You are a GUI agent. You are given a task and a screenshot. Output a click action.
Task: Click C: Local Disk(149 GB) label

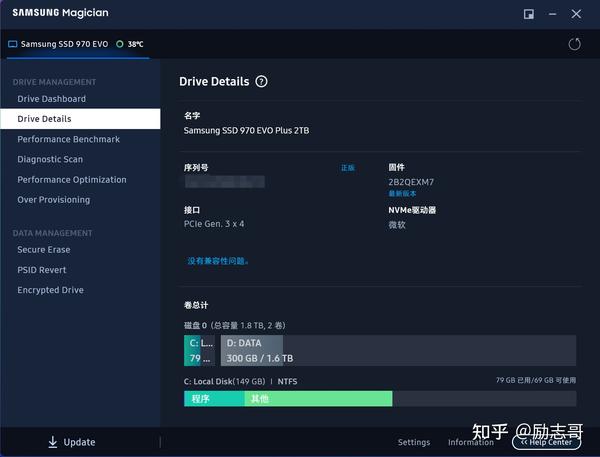tap(225, 382)
